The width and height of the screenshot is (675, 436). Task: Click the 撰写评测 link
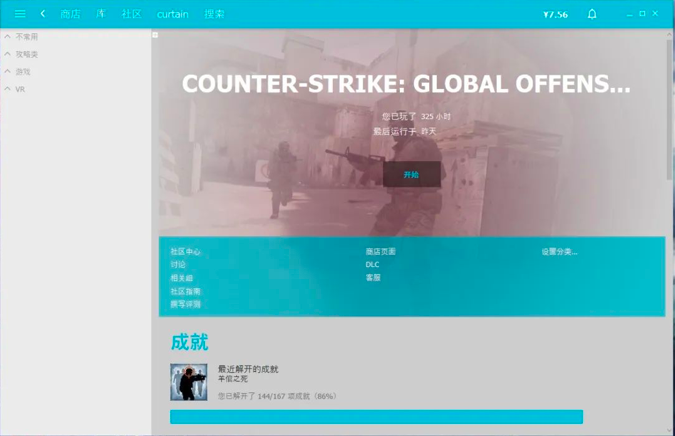point(186,304)
